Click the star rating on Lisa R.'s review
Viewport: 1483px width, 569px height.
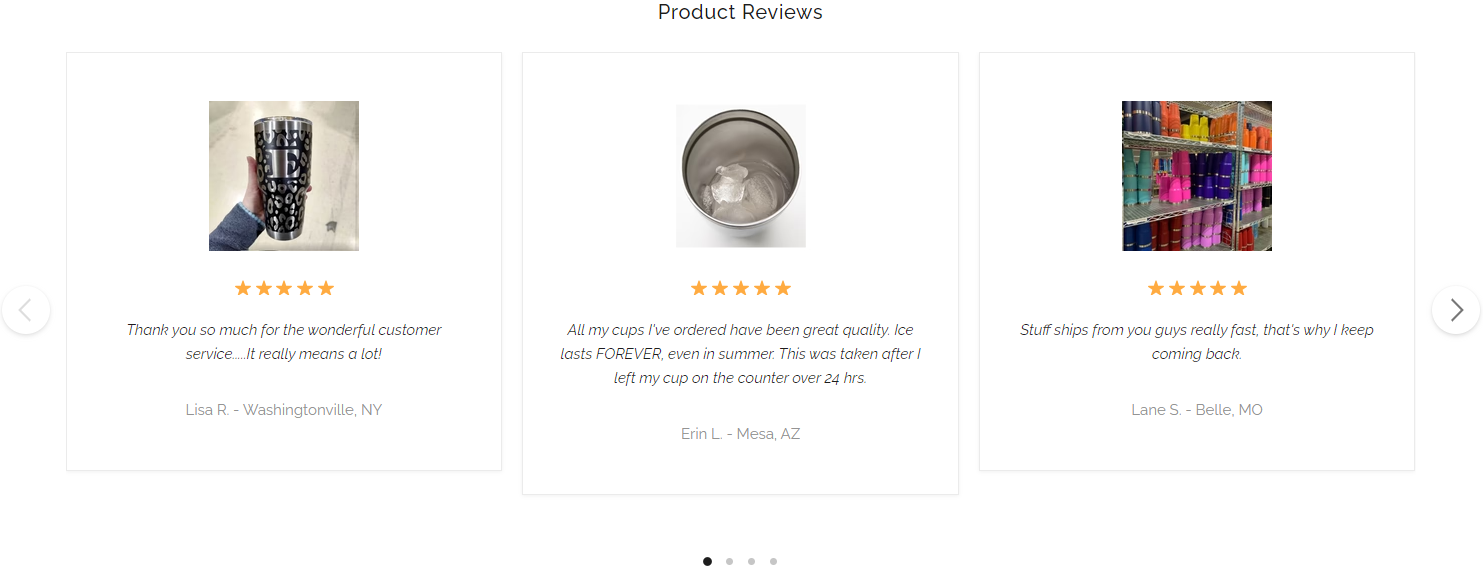pos(284,289)
